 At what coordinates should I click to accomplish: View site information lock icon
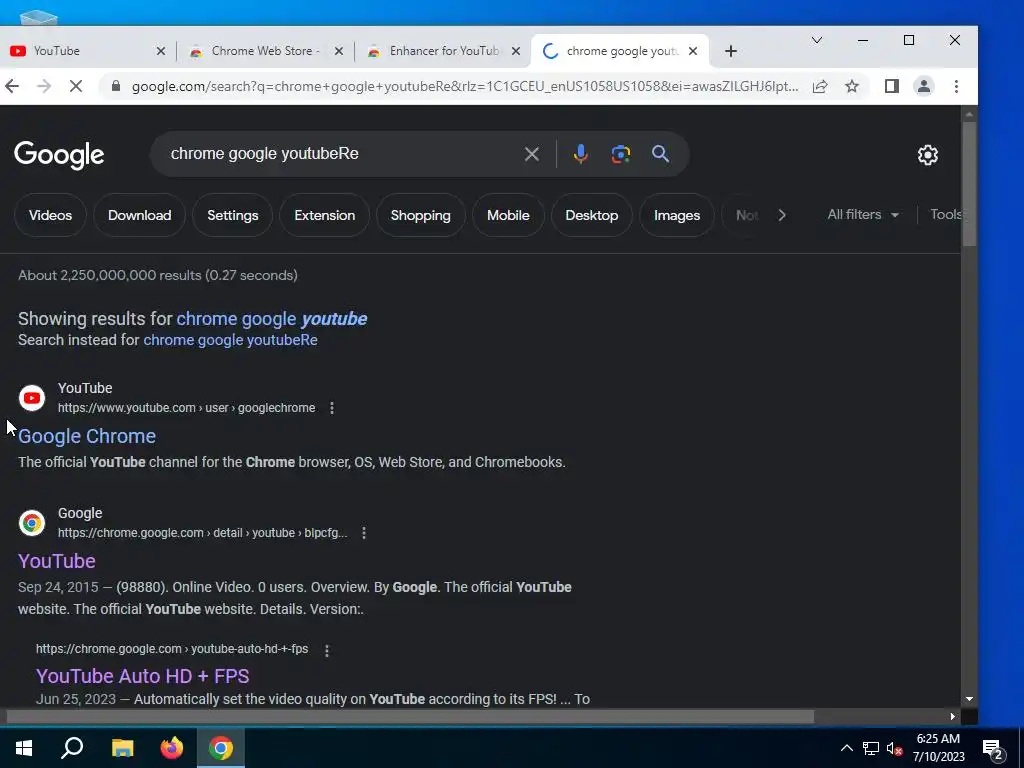pyautogui.click(x=116, y=86)
